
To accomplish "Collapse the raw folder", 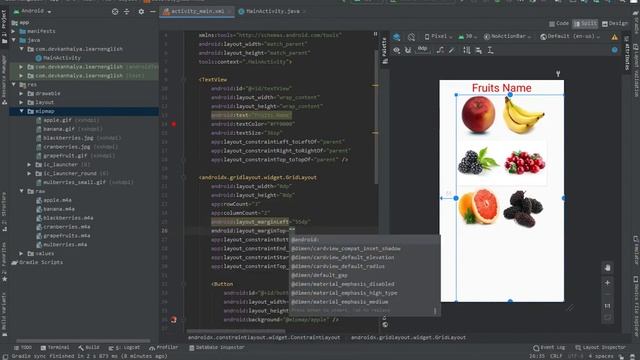I will pyautogui.click(x=22, y=191).
